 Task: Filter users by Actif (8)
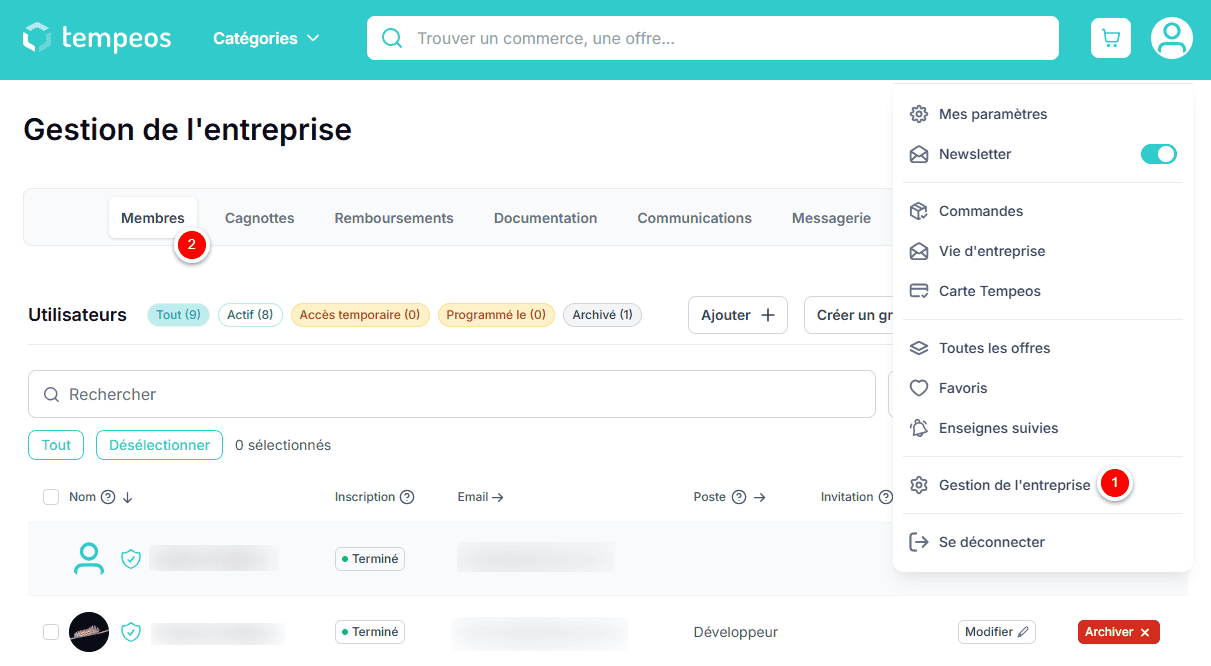250,315
